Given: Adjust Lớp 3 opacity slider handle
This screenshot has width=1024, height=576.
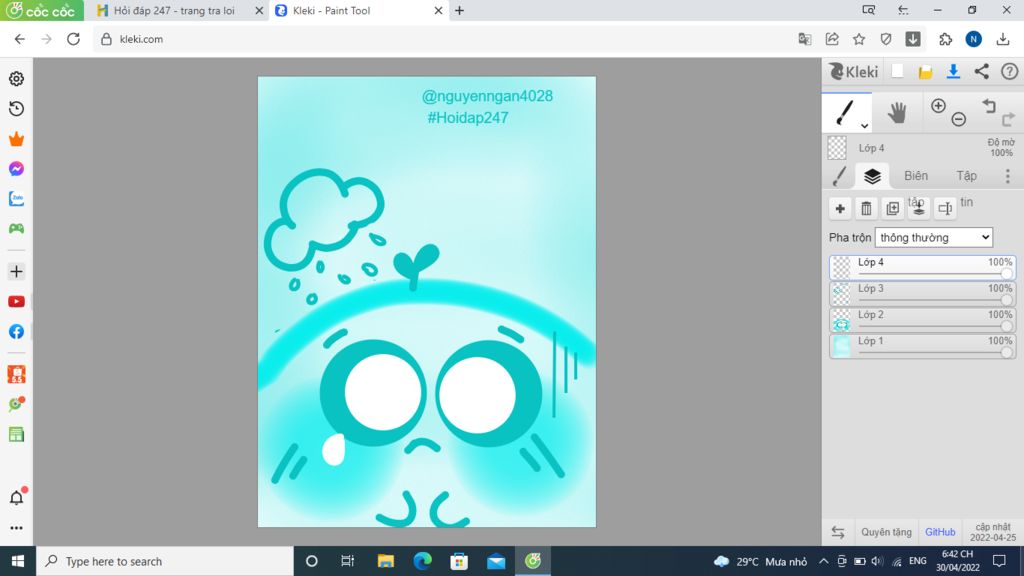Looking at the screenshot, I should 1006,300.
